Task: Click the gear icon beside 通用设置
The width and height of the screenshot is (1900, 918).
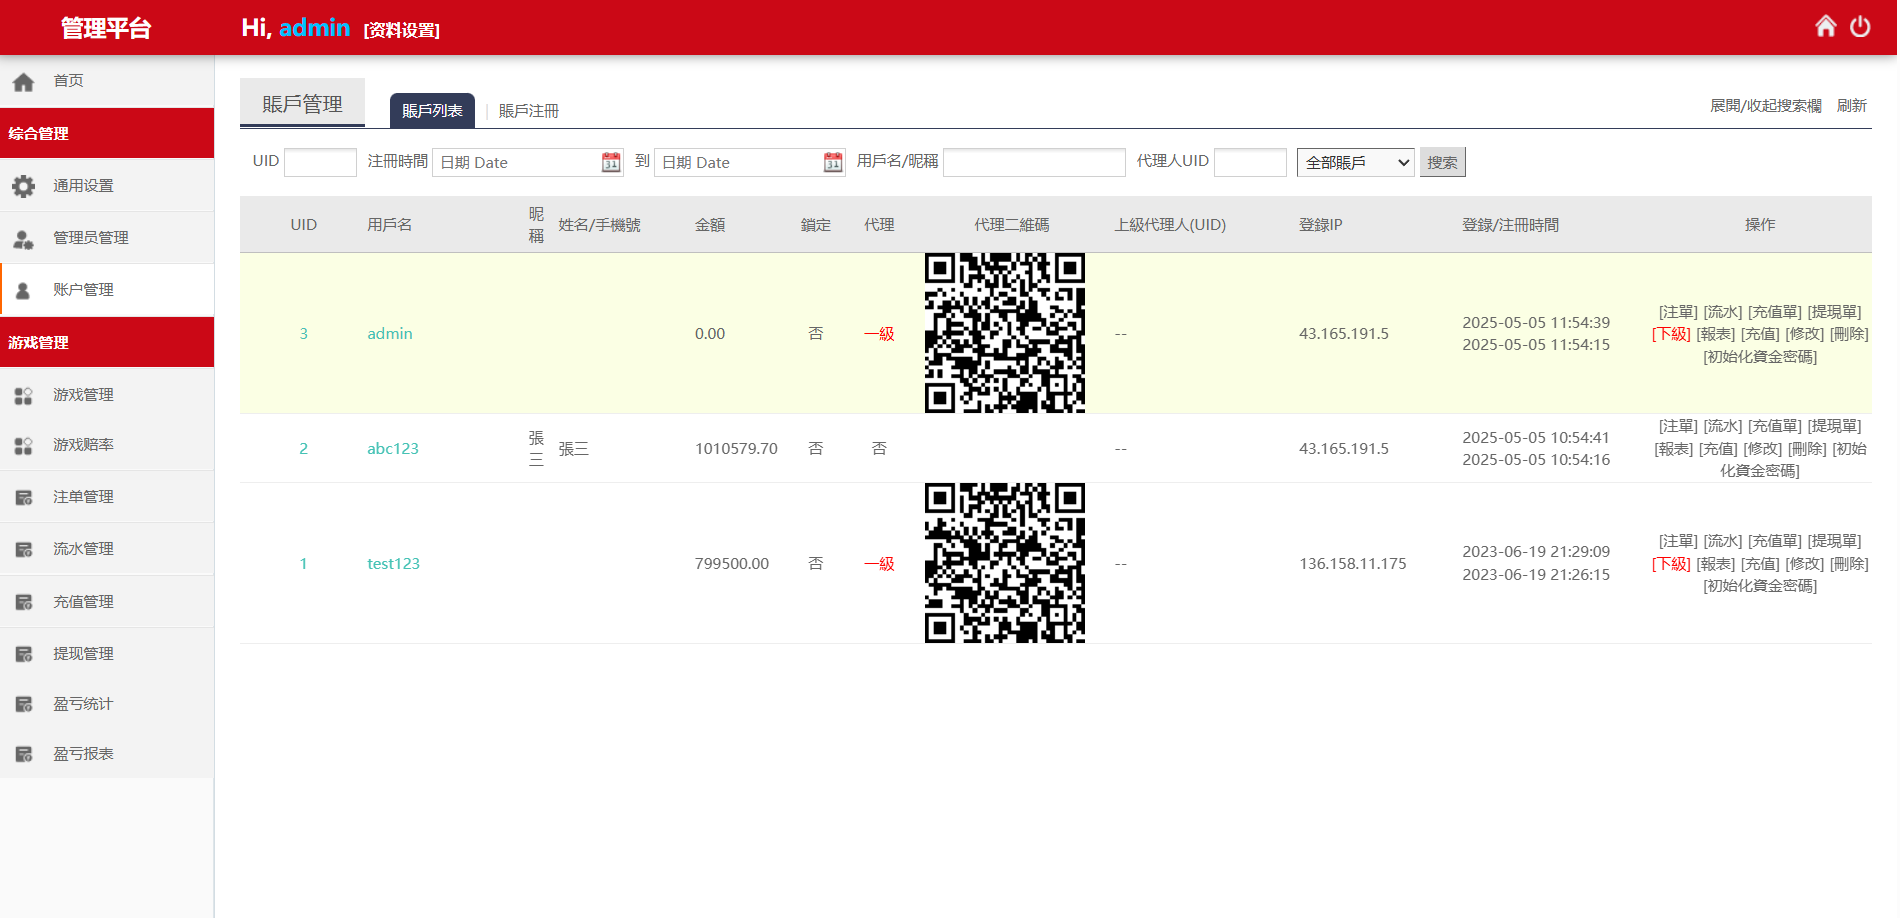Action: tap(24, 186)
